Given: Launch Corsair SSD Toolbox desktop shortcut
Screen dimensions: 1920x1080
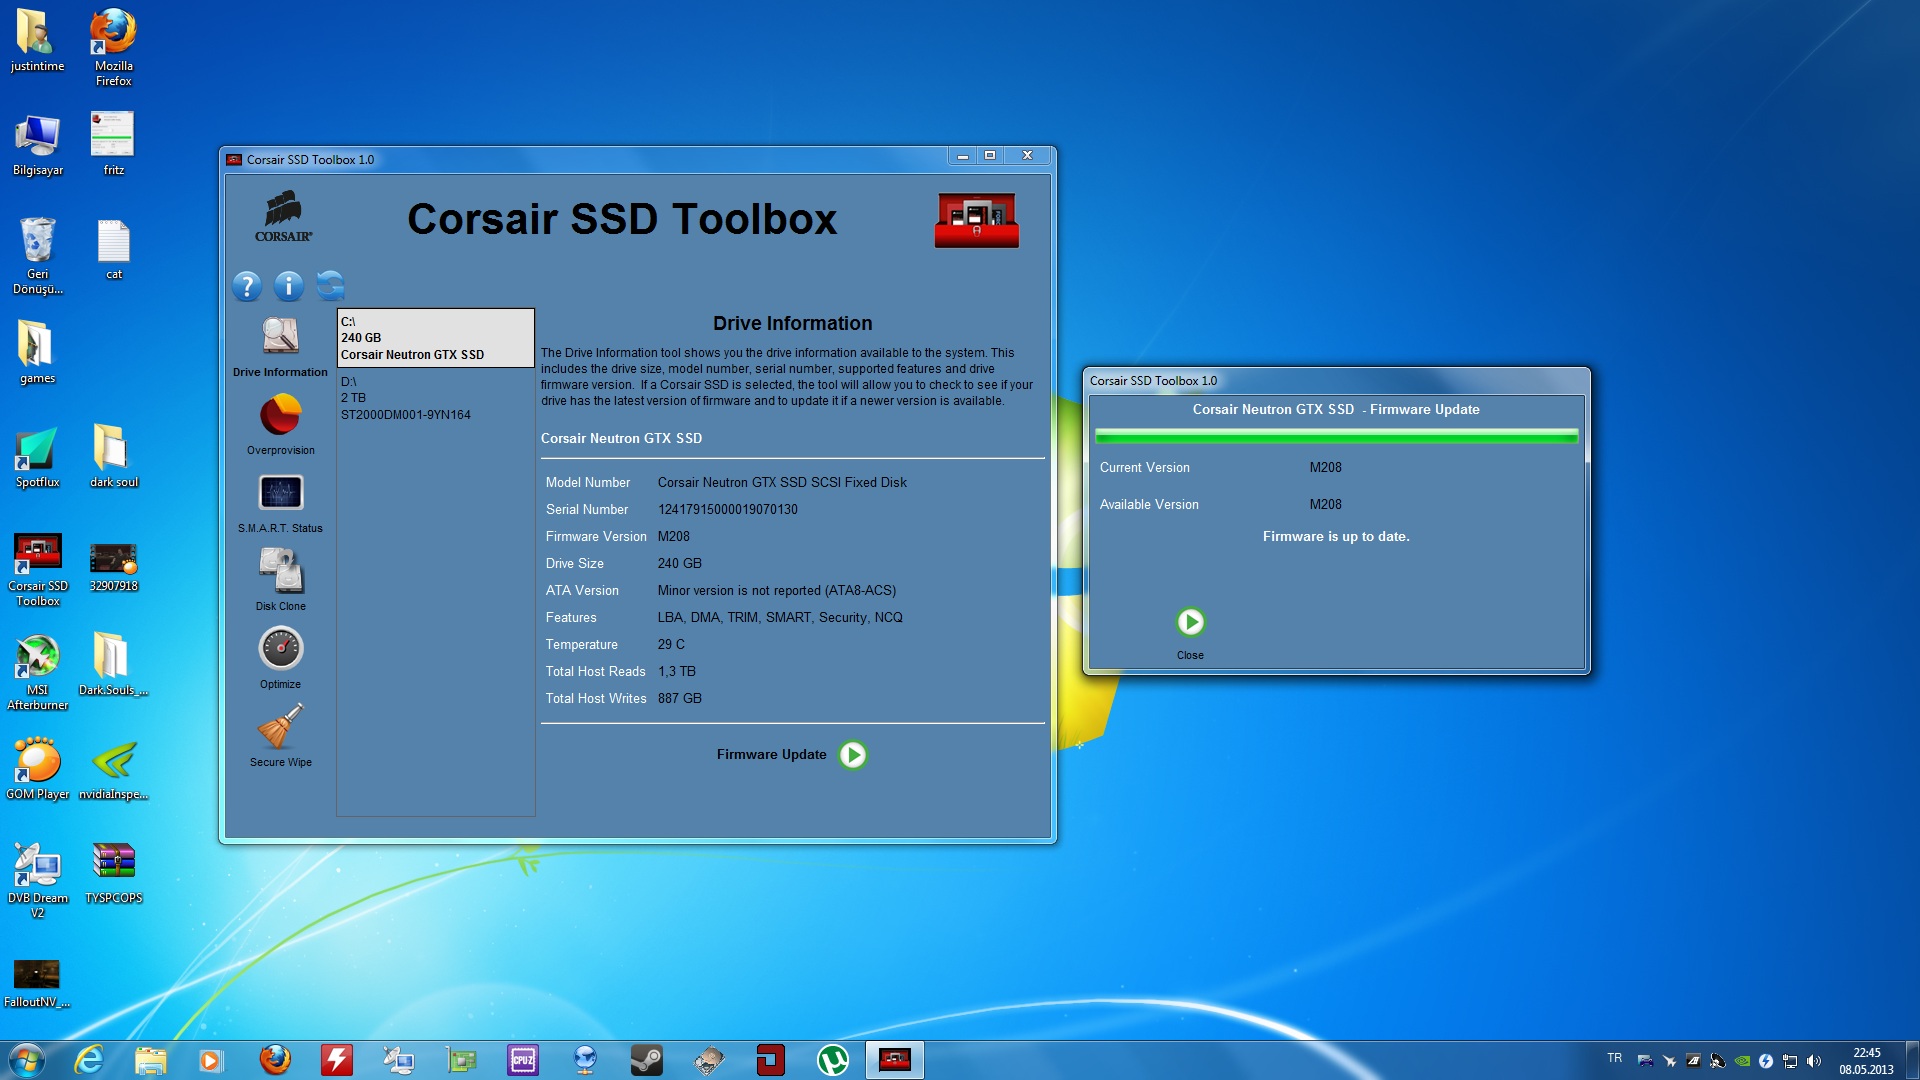Looking at the screenshot, I should (37, 570).
